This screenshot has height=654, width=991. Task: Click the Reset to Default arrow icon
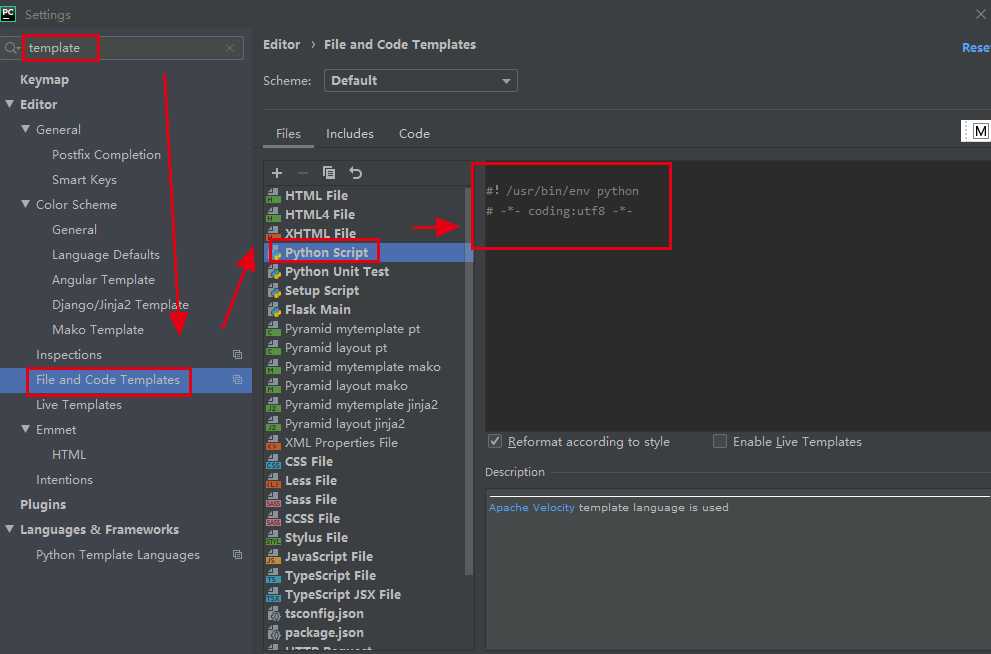point(355,173)
